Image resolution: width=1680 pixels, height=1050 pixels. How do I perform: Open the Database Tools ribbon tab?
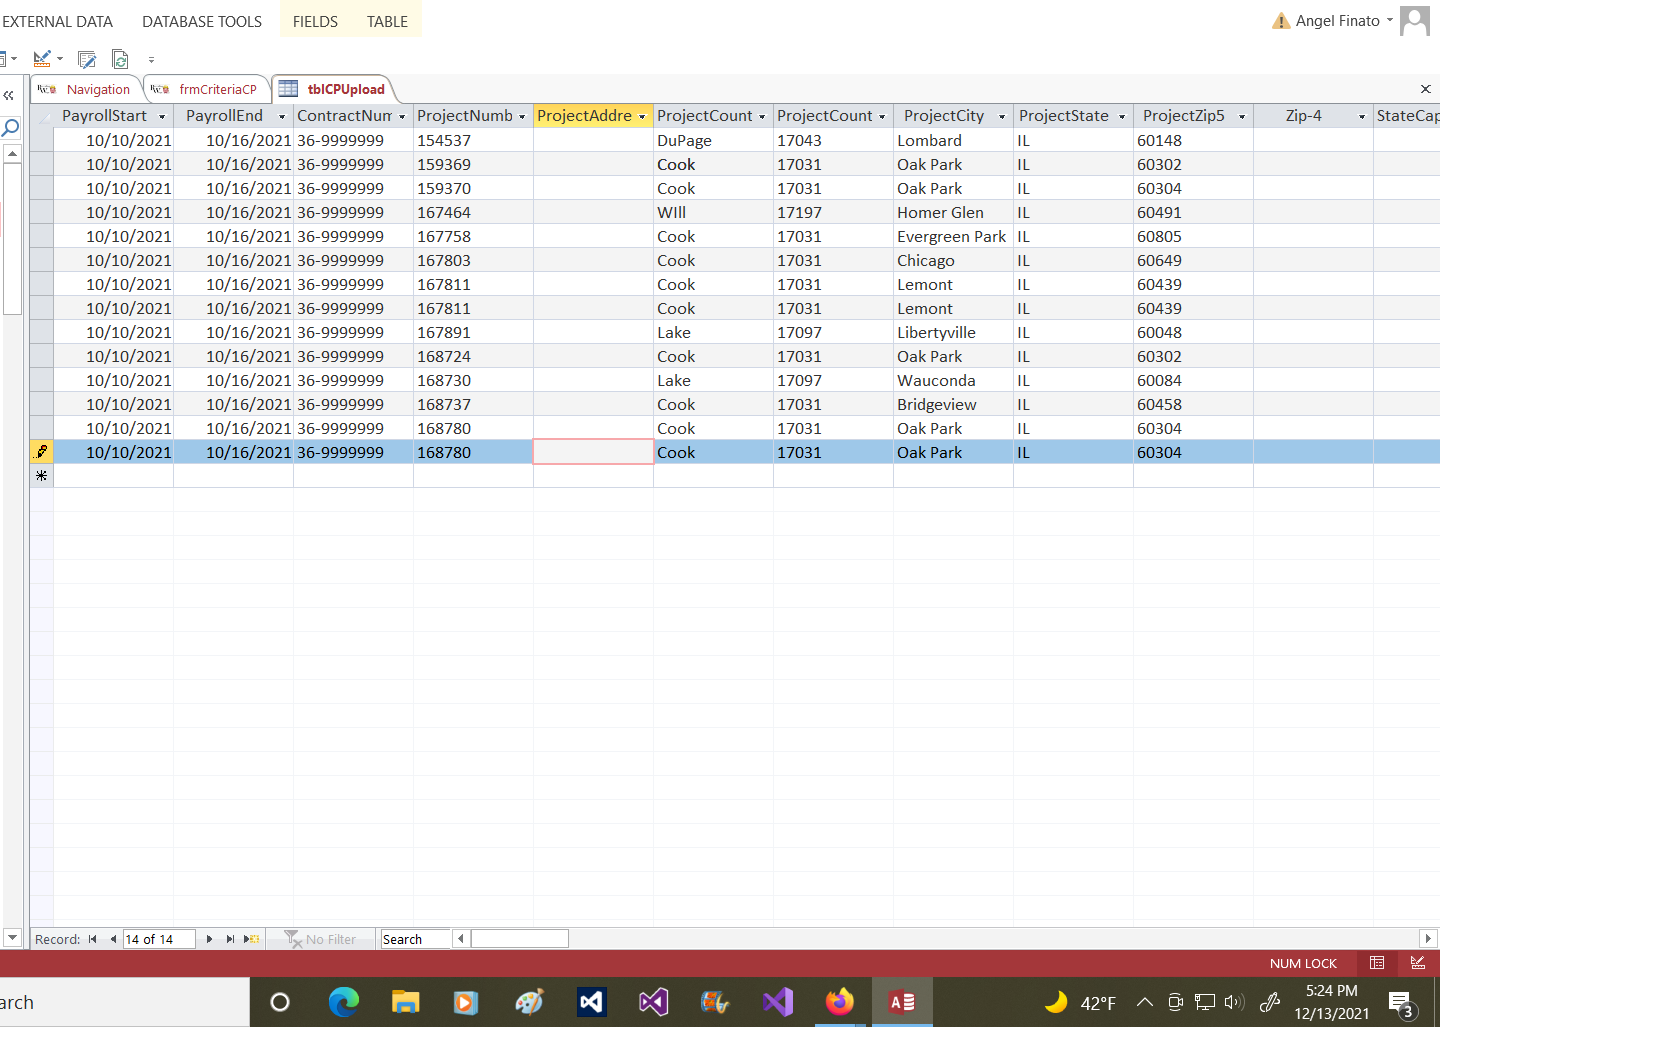coord(202,21)
